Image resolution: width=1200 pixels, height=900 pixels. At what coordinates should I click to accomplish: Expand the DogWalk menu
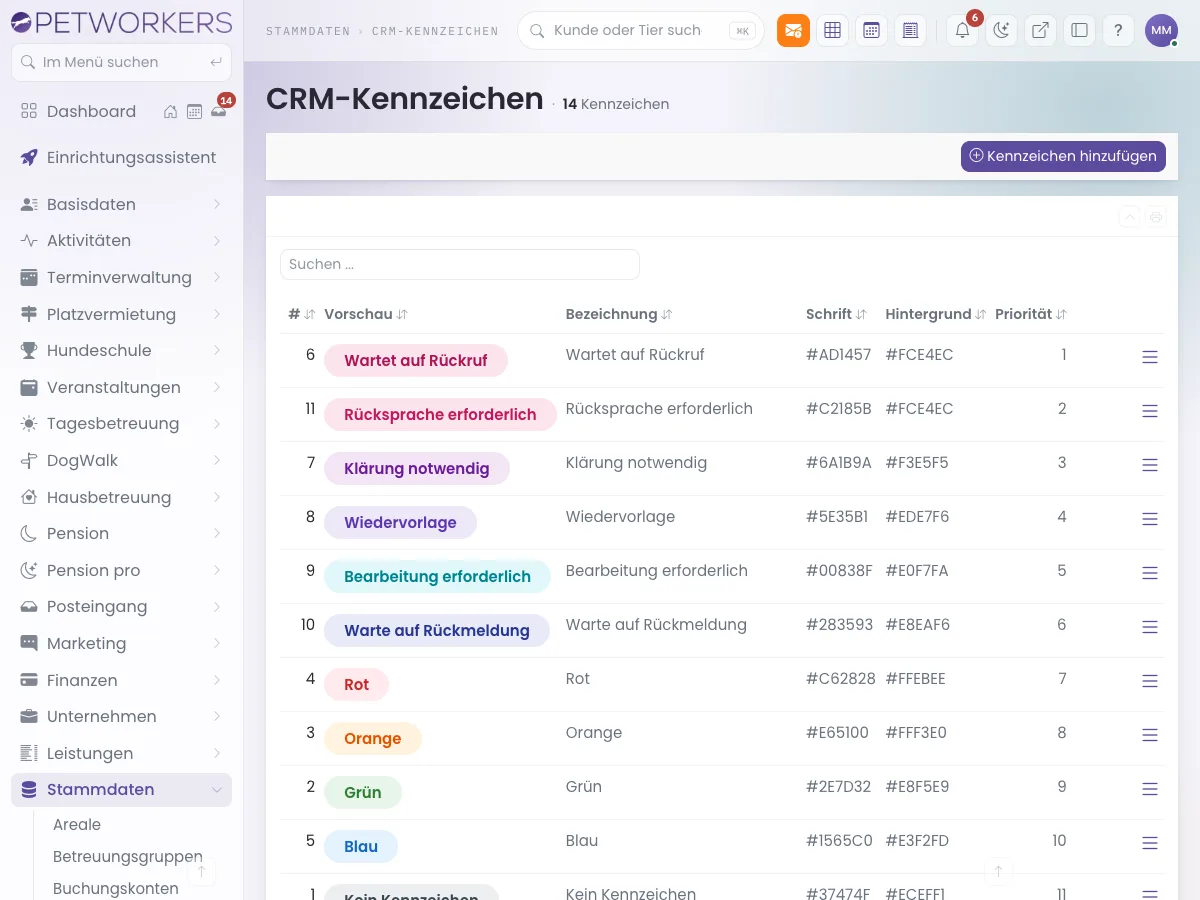tap(121, 460)
